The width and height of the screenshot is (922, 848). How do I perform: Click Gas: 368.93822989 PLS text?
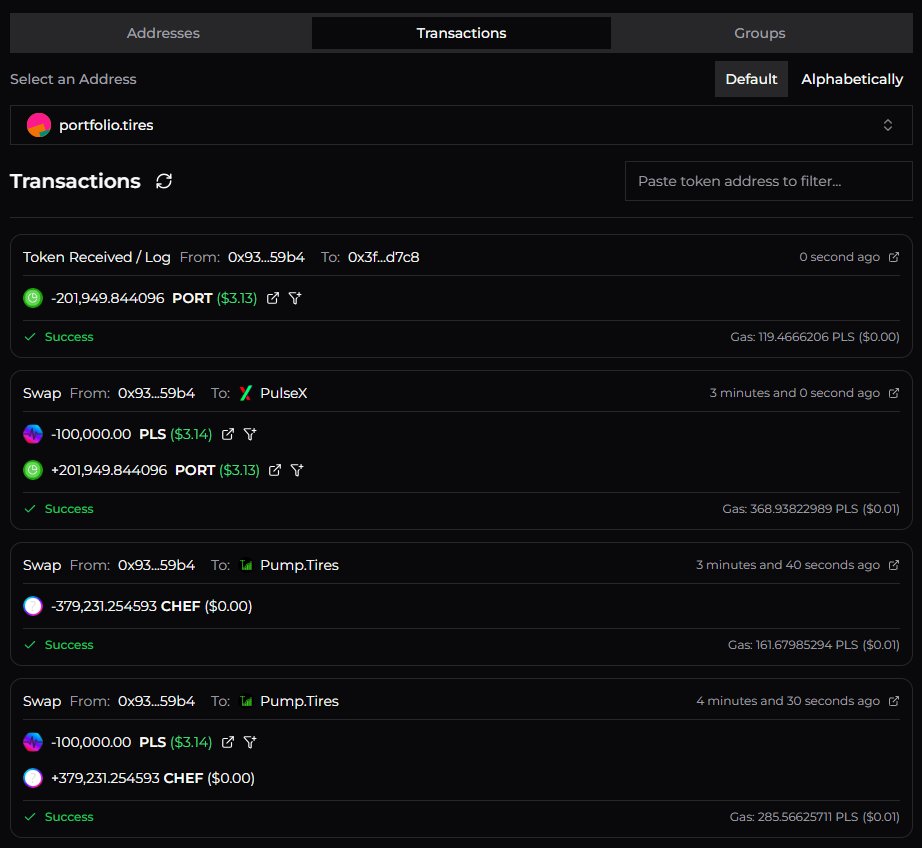[x=811, y=509]
